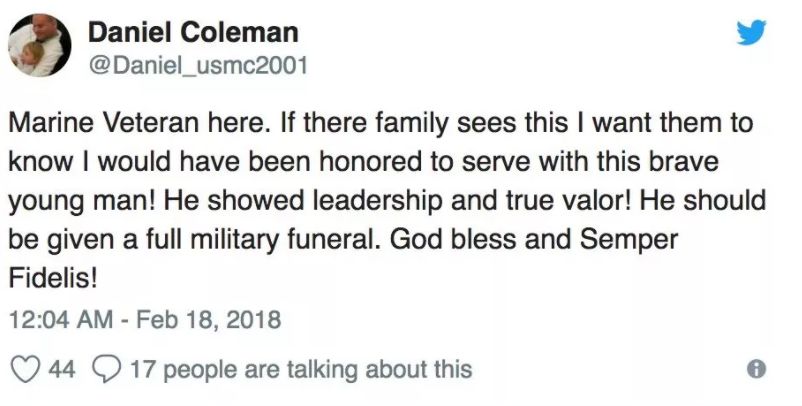802x406 pixels.
Task: Click the Feb 18, 2018 date
Action: pyautogui.click(x=210, y=322)
